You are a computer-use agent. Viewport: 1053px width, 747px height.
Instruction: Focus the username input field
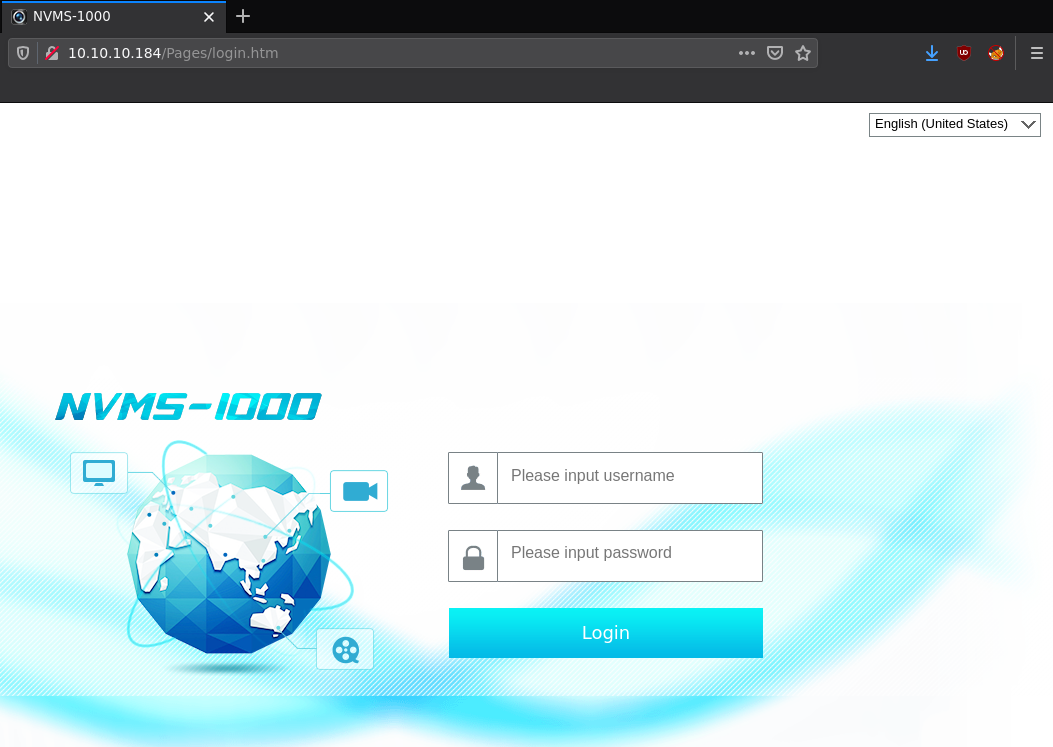(629, 478)
